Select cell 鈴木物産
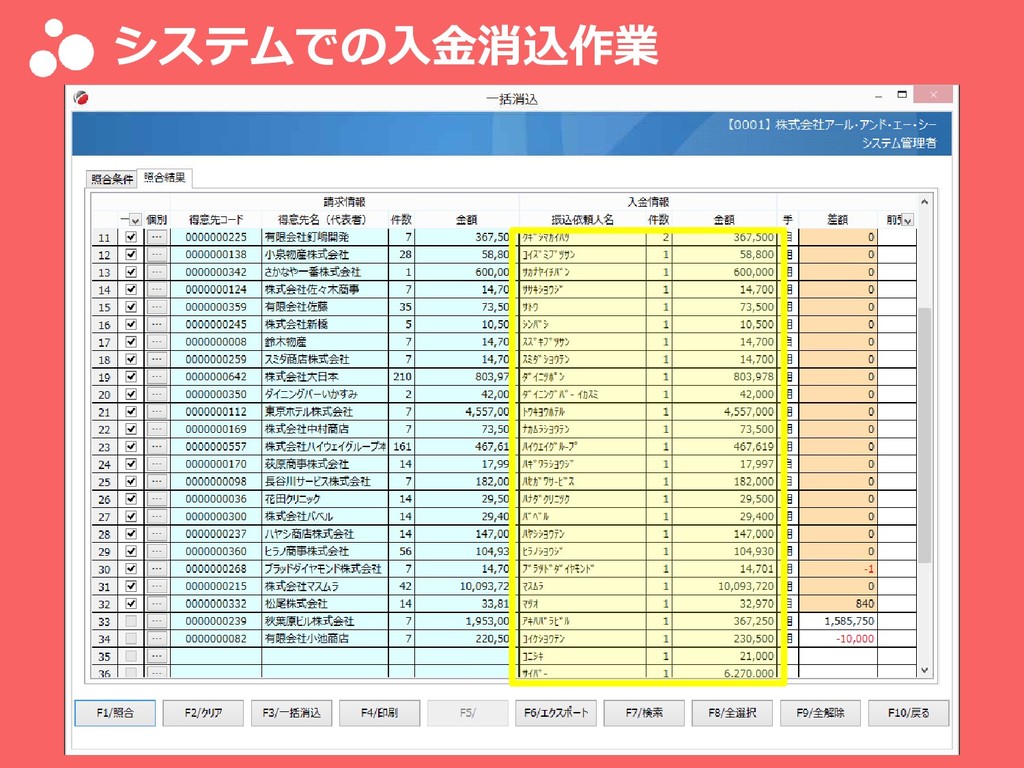1024x768 pixels. coord(325,342)
